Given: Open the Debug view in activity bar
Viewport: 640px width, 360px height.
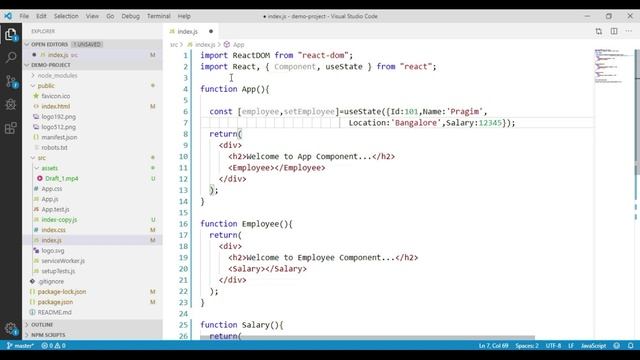Looking at the screenshot, I should [x=11, y=104].
